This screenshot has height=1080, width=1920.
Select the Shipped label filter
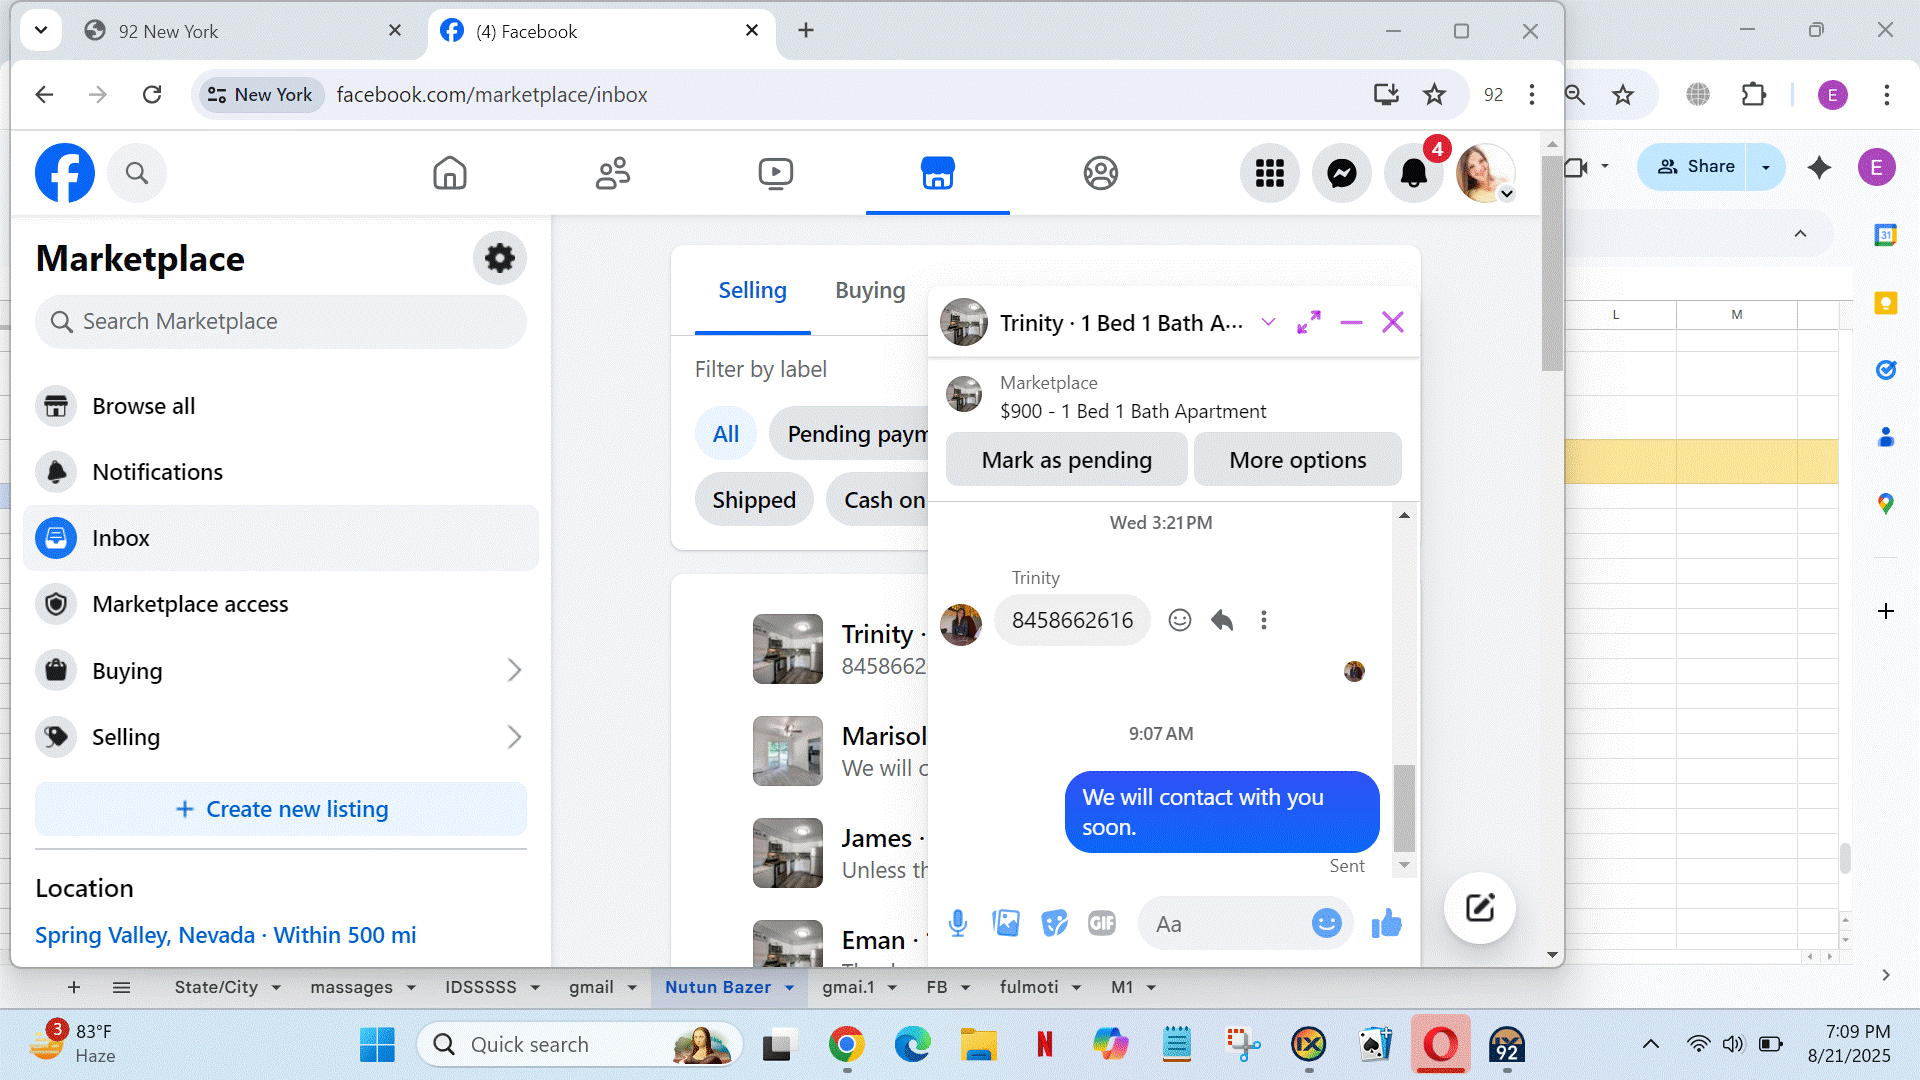(754, 500)
